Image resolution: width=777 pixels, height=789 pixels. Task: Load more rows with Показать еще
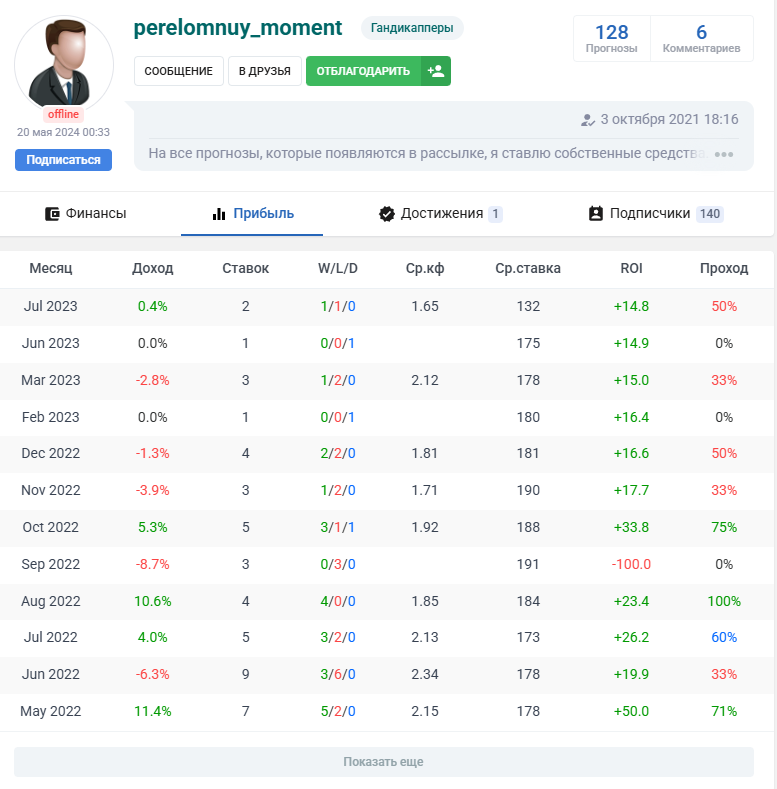click(x=383, y=762)
